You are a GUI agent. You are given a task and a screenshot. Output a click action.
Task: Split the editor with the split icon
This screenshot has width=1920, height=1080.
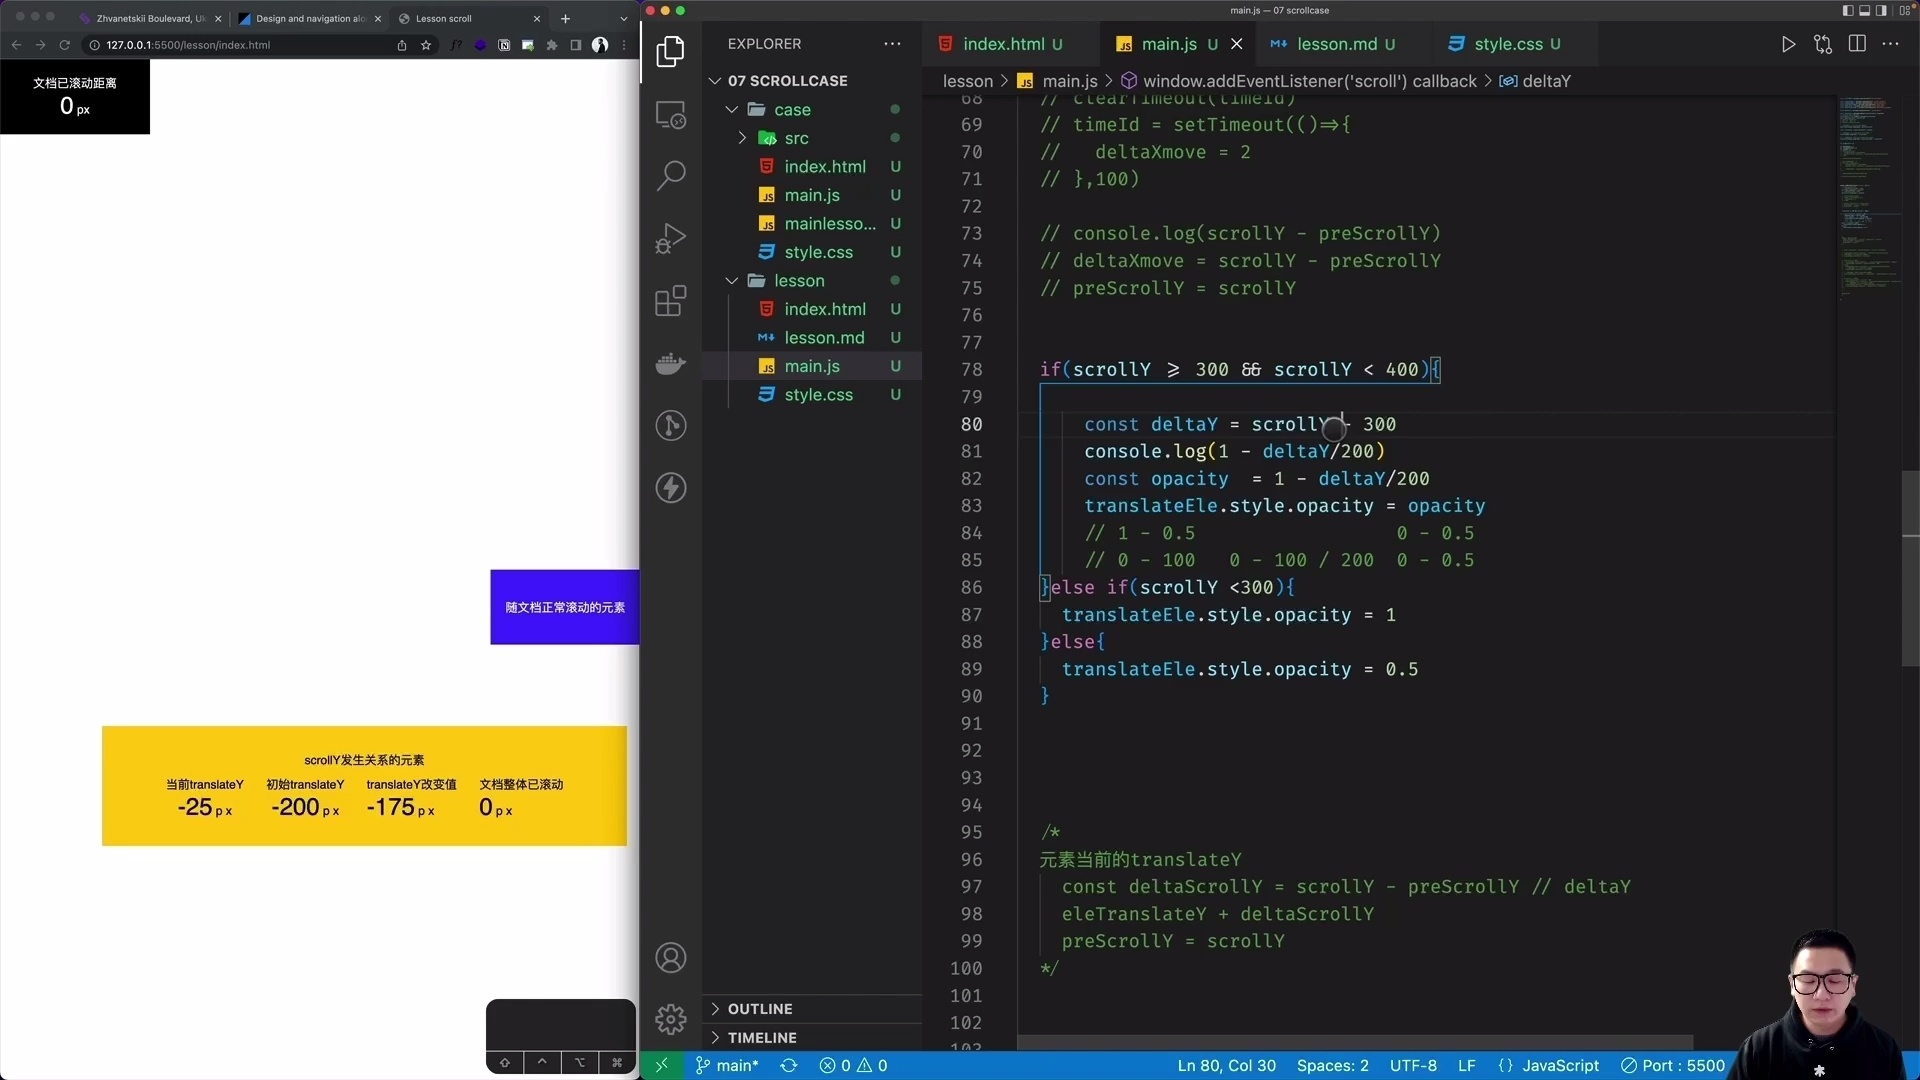click(1857, 44)
